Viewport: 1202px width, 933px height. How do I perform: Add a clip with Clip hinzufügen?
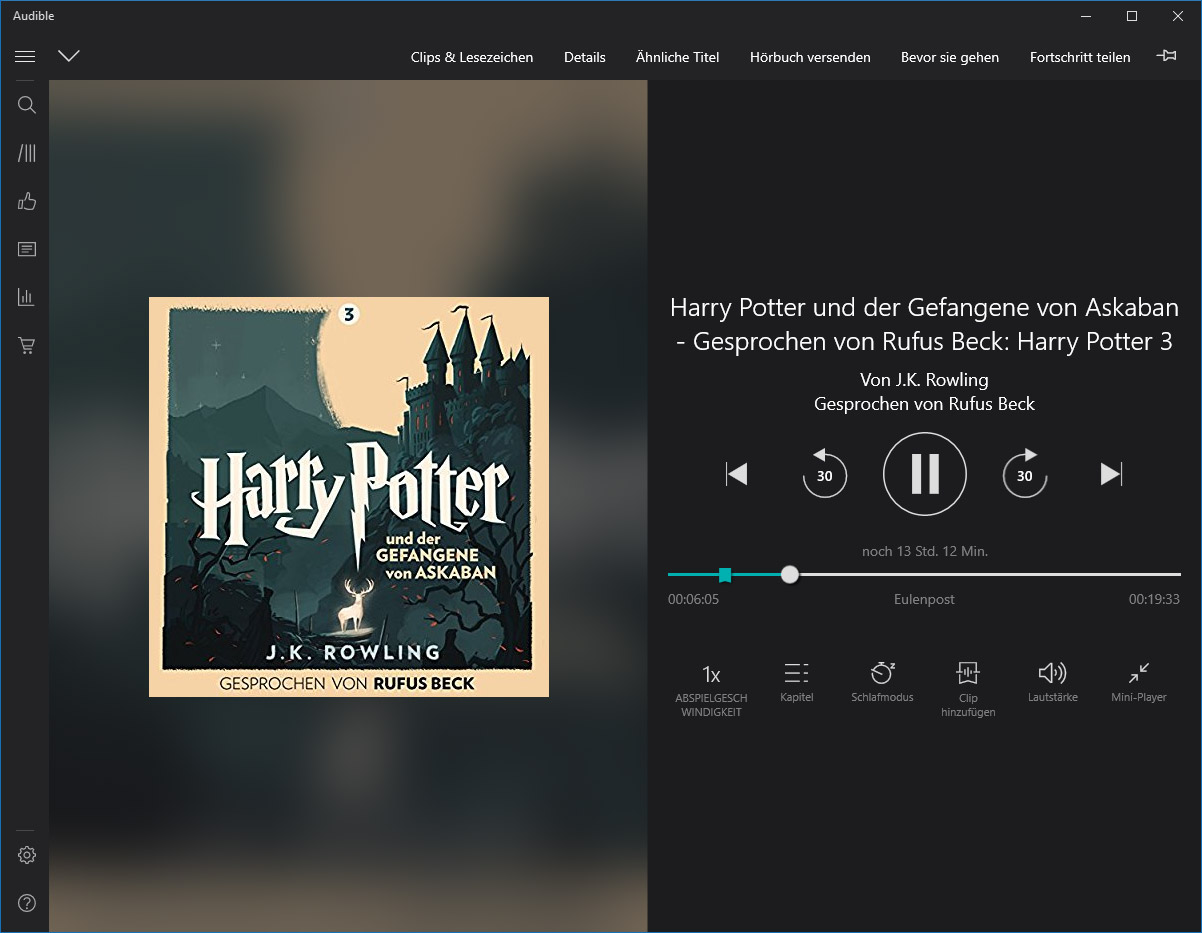click(x=968, y=690)
